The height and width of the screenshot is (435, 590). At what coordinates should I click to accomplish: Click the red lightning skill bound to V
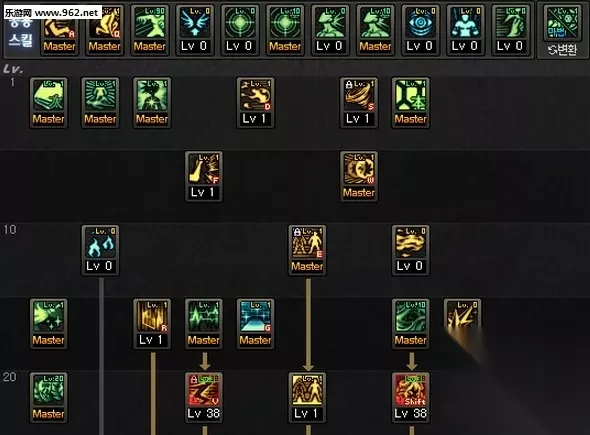(204, 398)
